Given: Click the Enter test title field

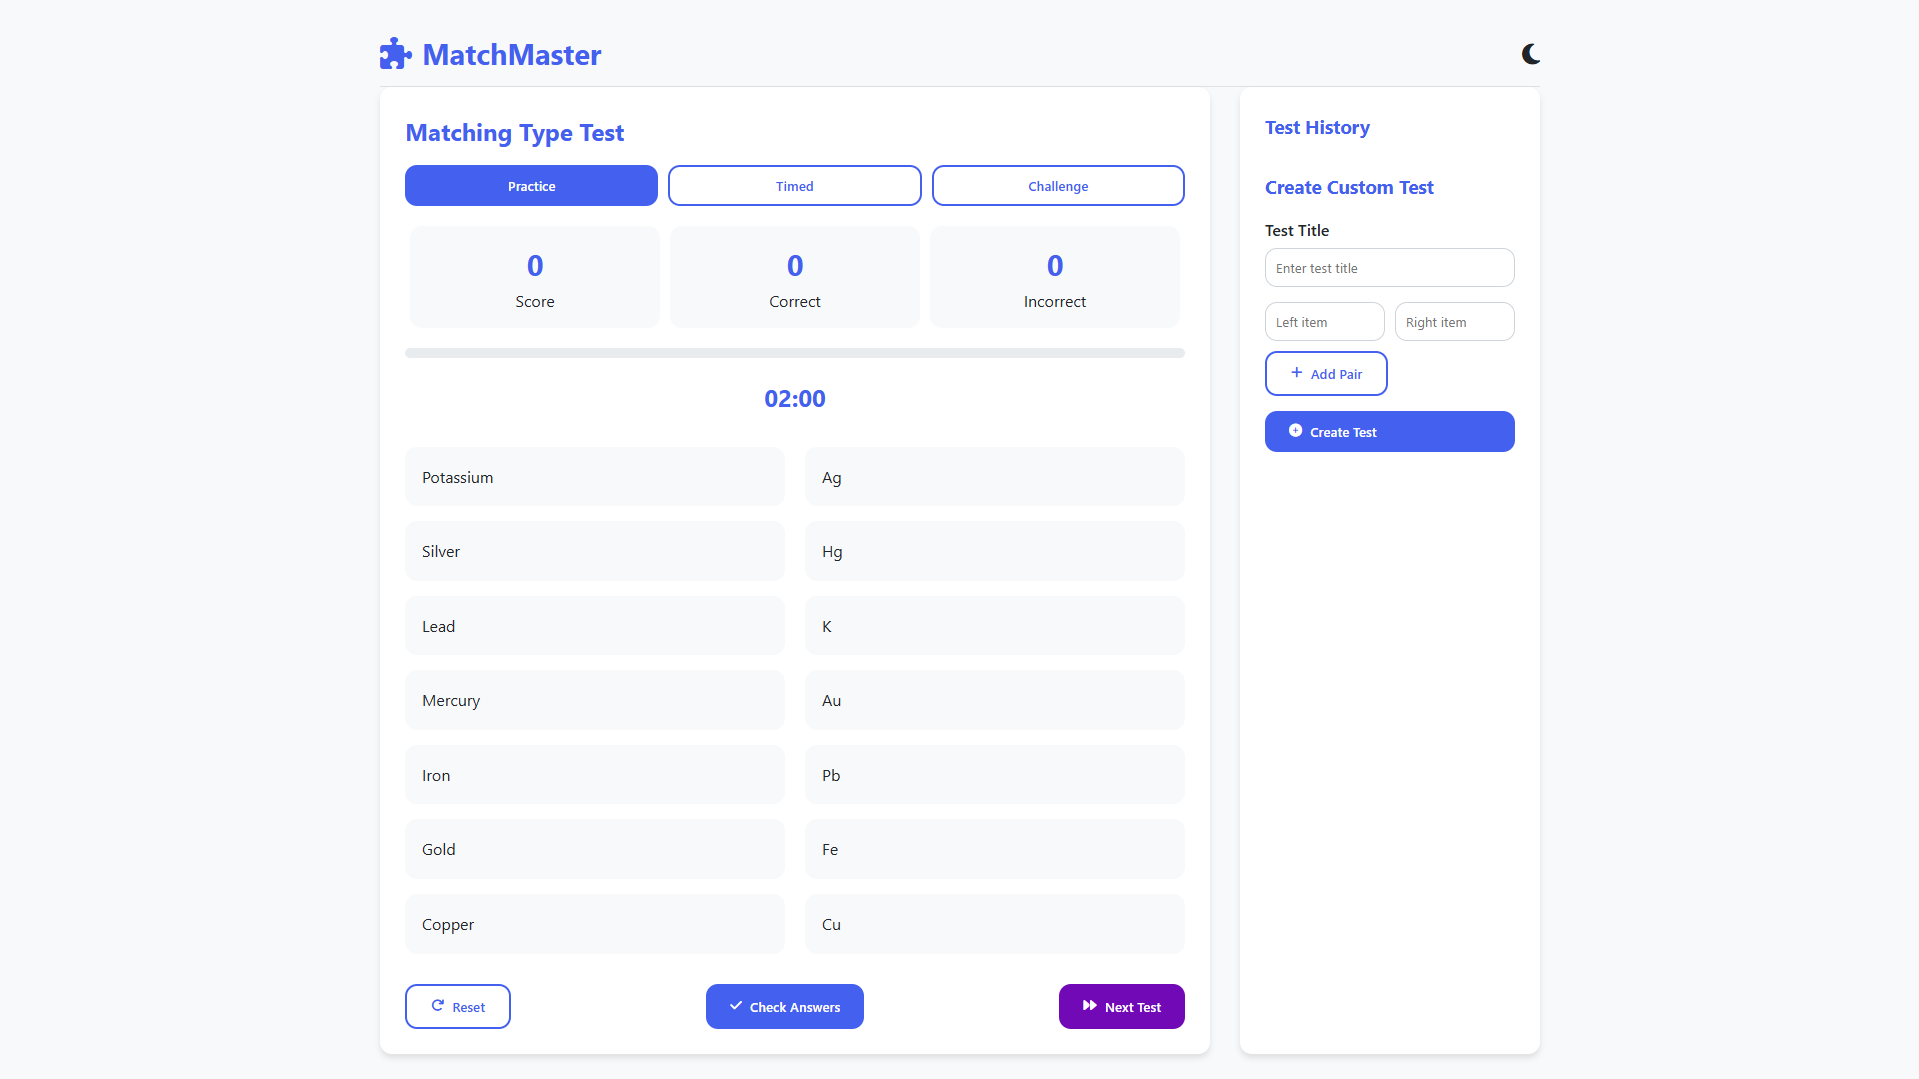Looking at the screenshot, I should pos(1389,268).
